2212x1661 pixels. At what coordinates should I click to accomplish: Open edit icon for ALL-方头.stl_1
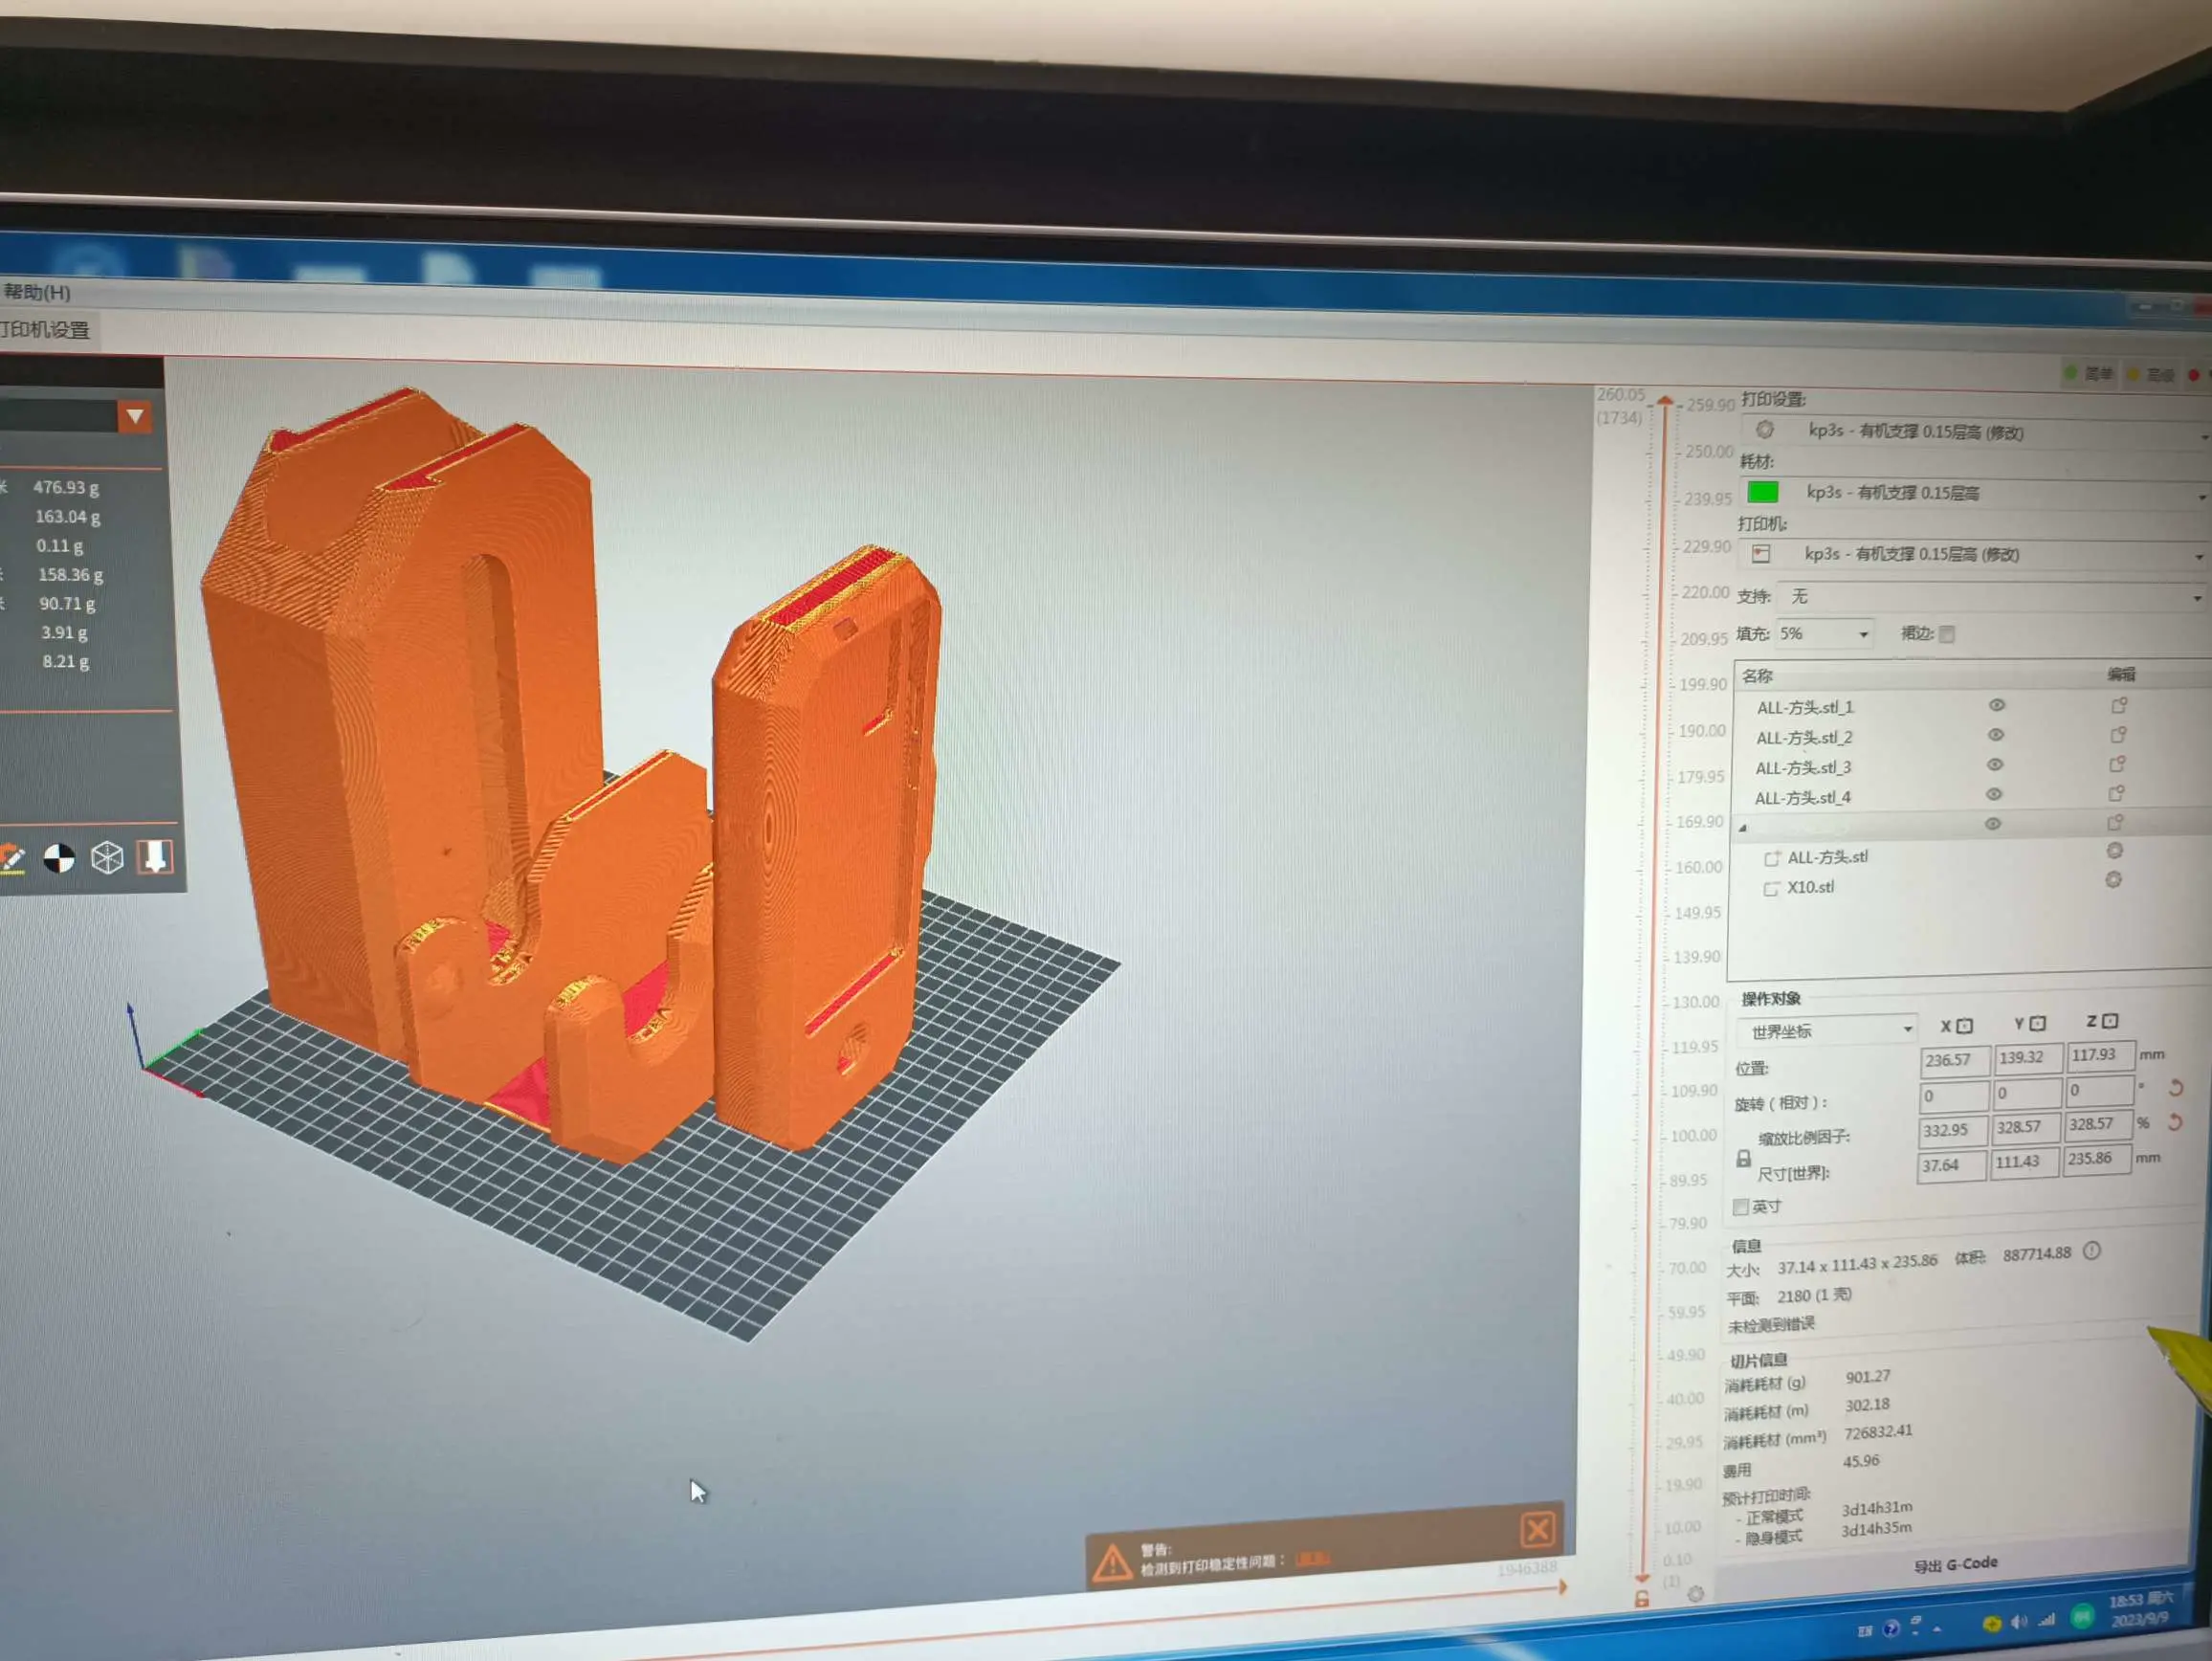2118,706
